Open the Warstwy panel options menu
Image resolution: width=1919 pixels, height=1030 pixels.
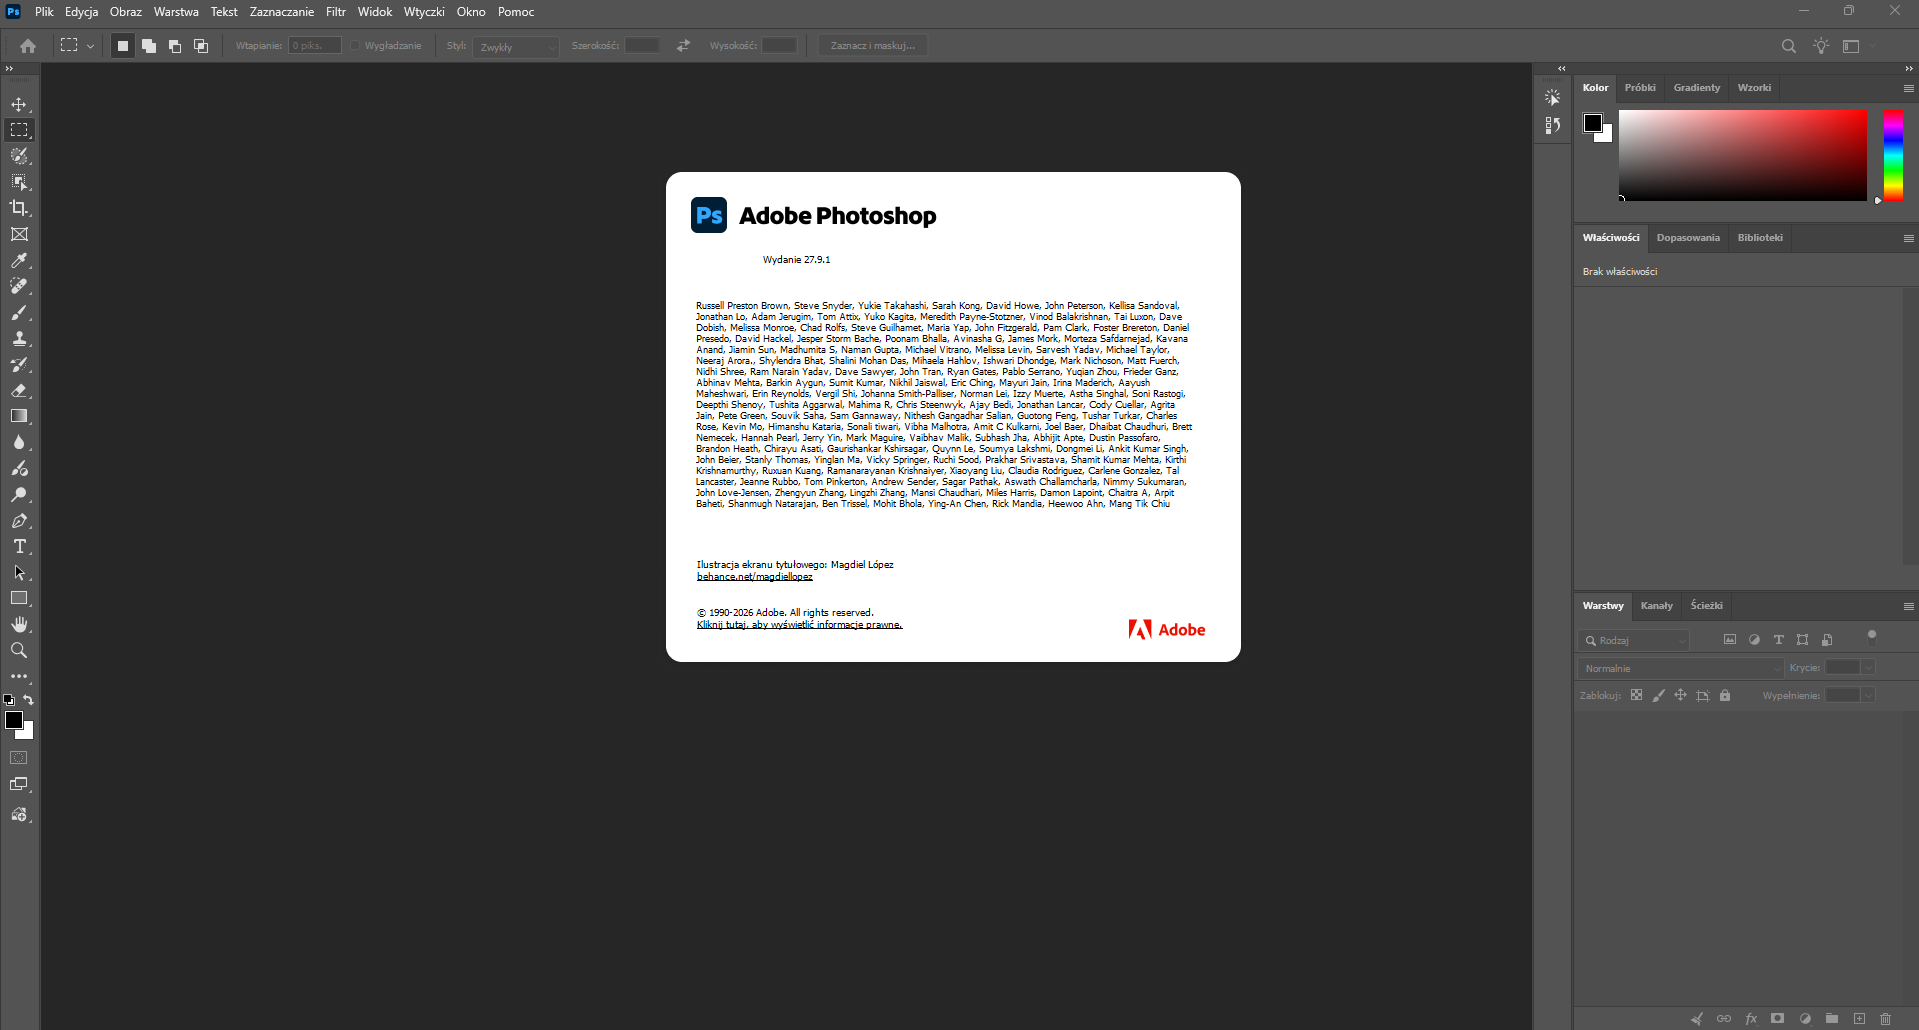tap(1908, 606)
